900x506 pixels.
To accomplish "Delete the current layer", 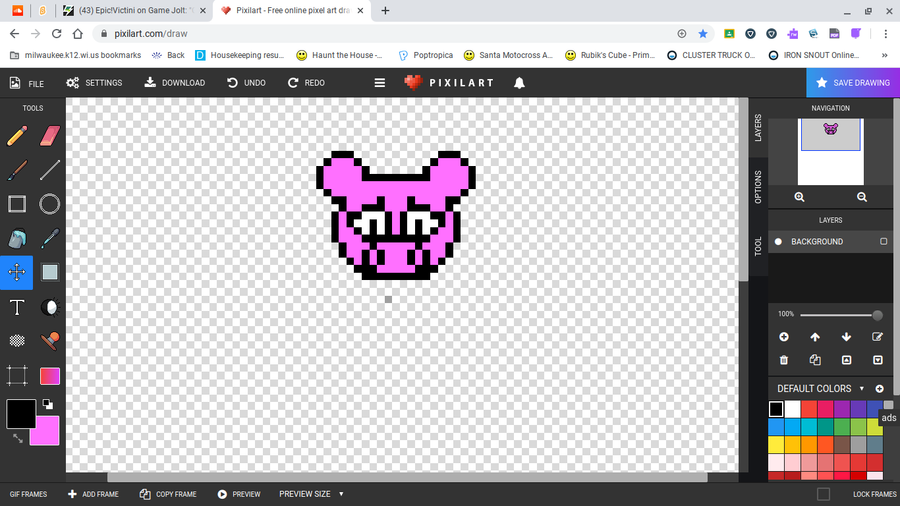I will pos(784,360).
